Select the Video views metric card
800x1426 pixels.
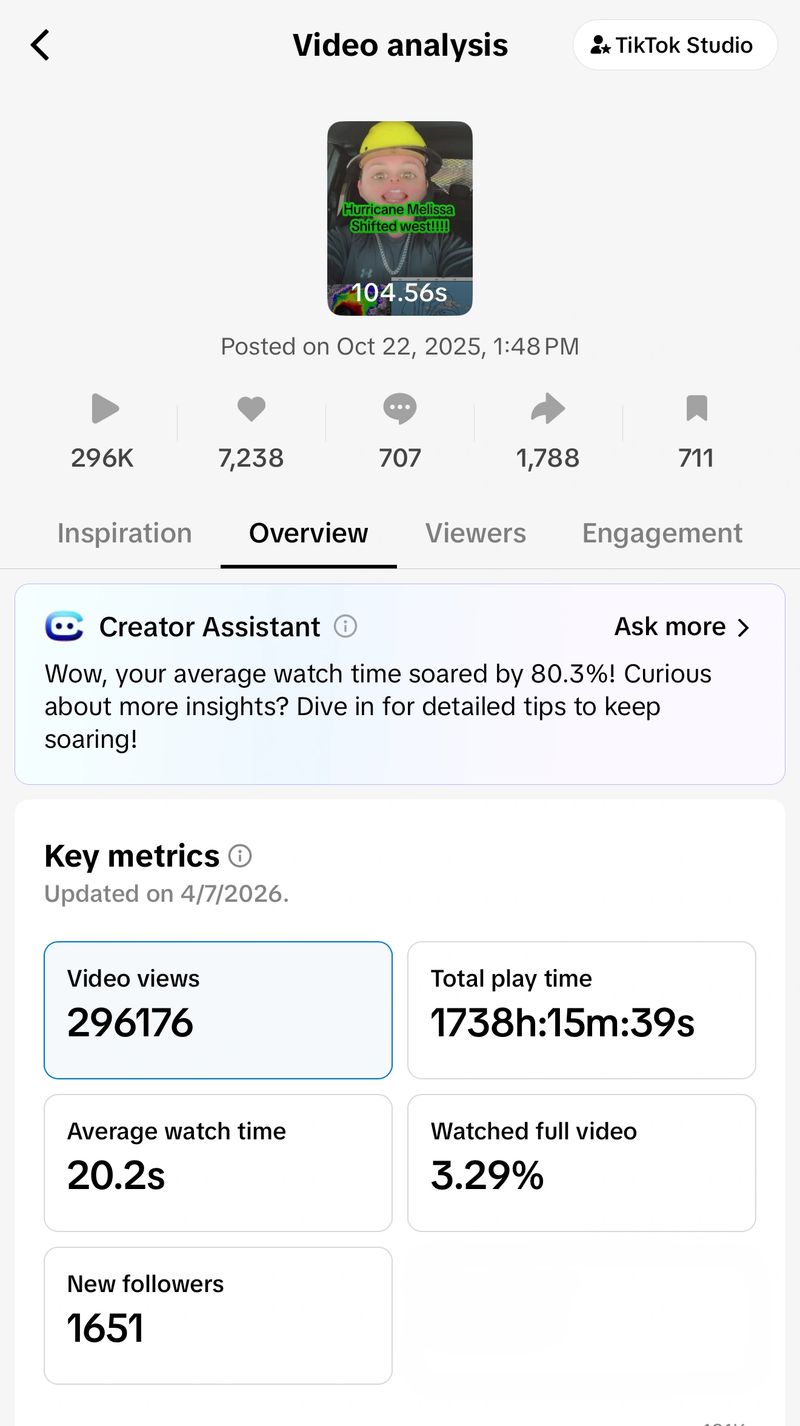218,1010
